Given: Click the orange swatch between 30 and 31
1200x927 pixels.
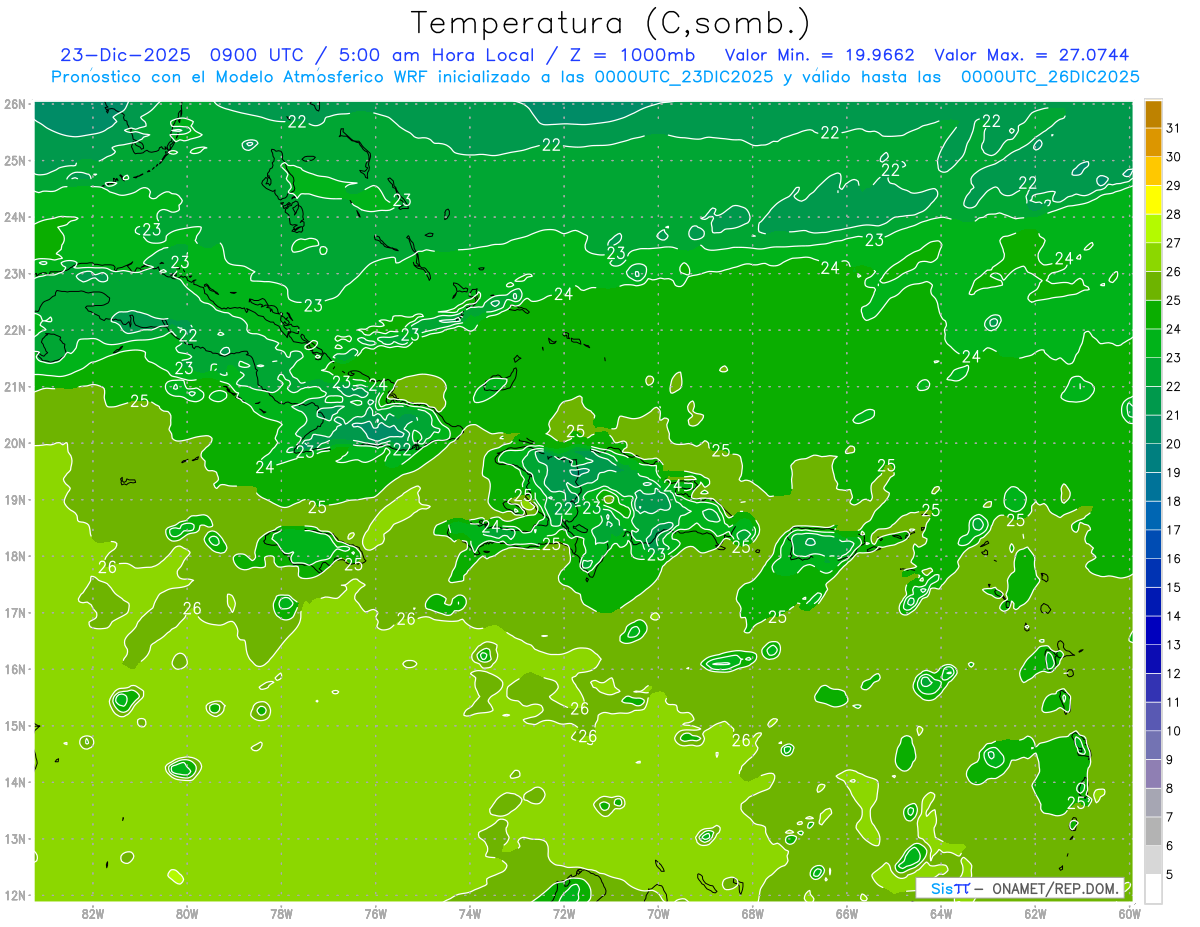Looking at the screenshot, I should [1154, 143].
